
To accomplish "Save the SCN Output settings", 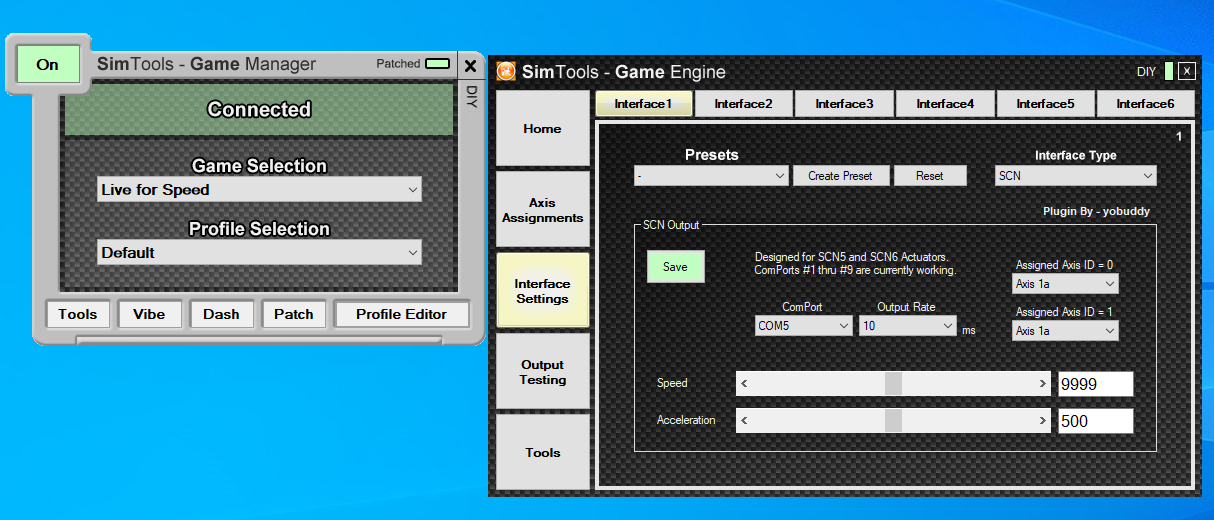I will click(x=675, y=267).
